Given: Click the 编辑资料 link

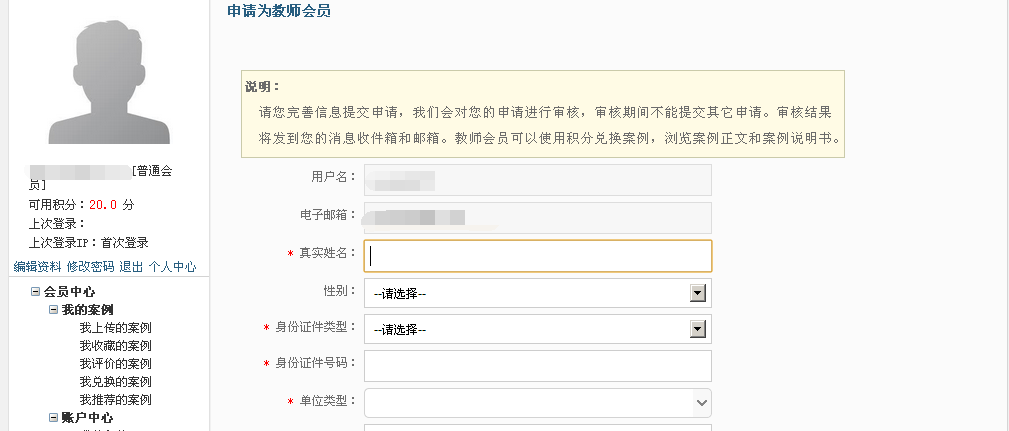Looking at the screenshot, I should (x=37, y=267).
